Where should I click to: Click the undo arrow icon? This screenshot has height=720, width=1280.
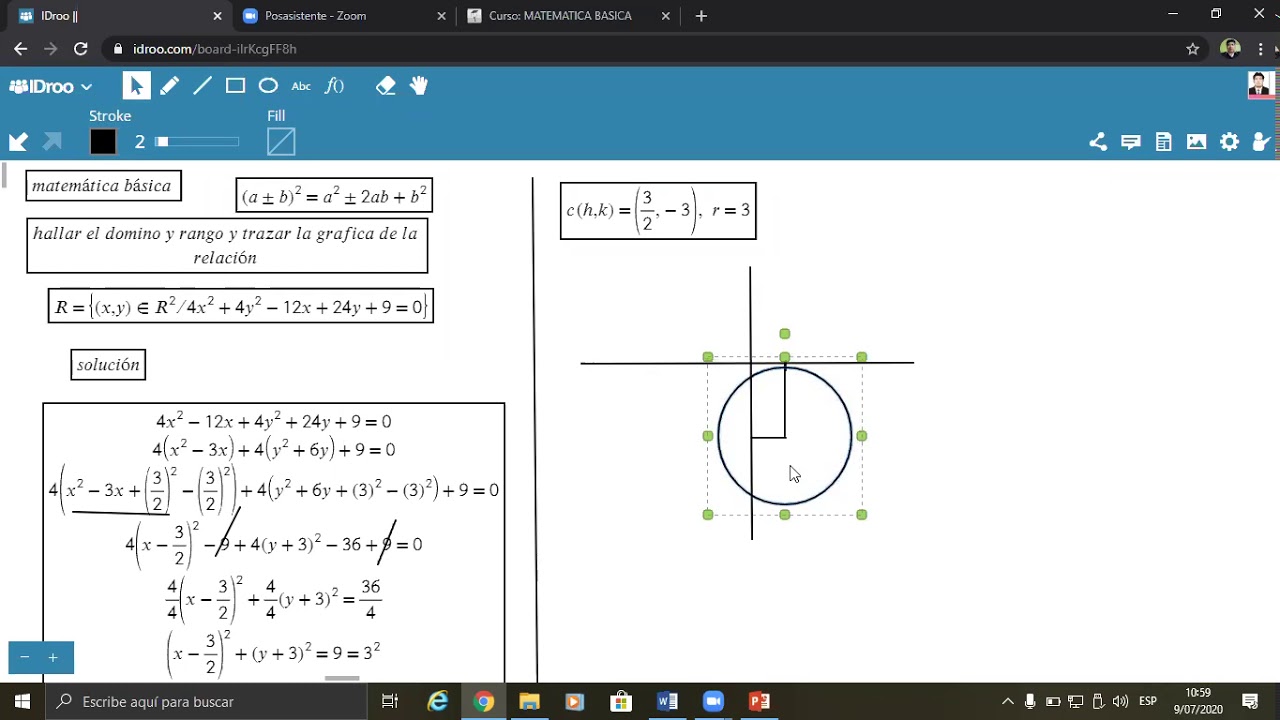(x=18, y=142)
